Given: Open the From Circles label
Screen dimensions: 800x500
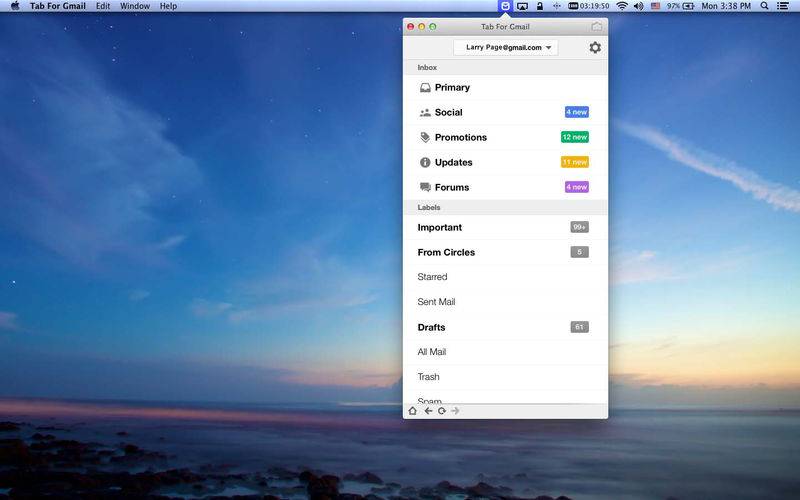Looking at the screenshot, I should click(505, 253).
